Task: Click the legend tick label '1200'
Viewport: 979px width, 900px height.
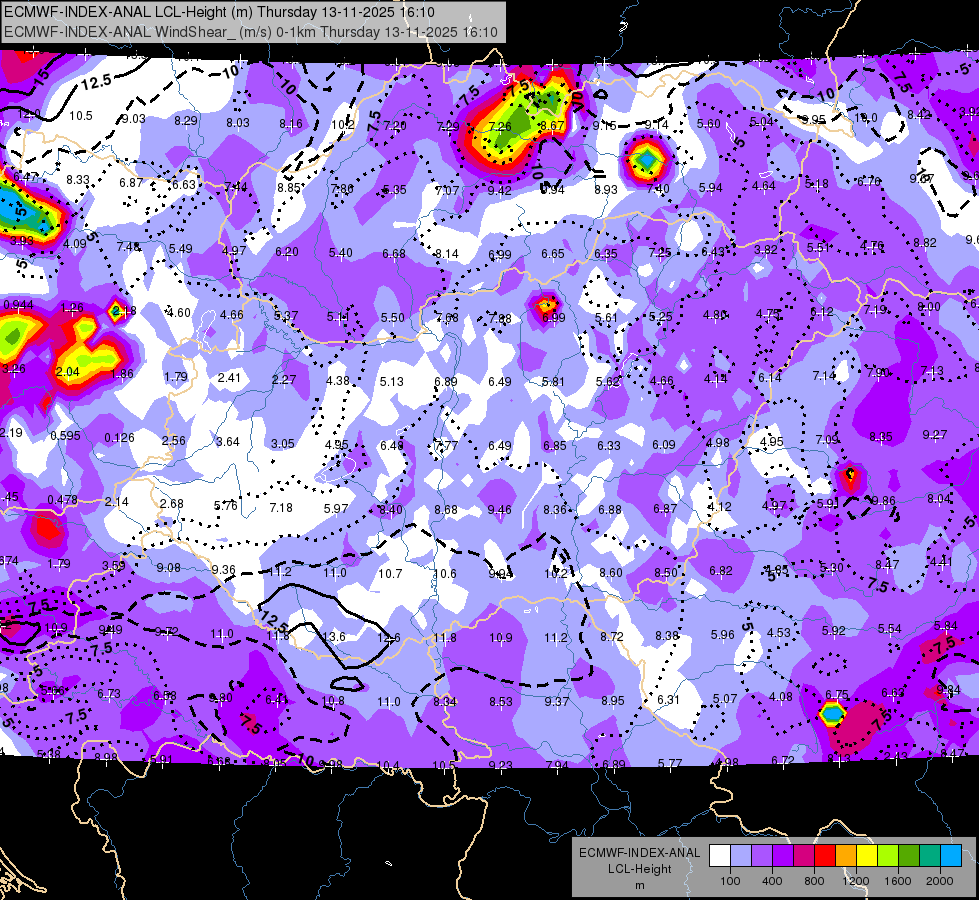Action: pos(856,881)
